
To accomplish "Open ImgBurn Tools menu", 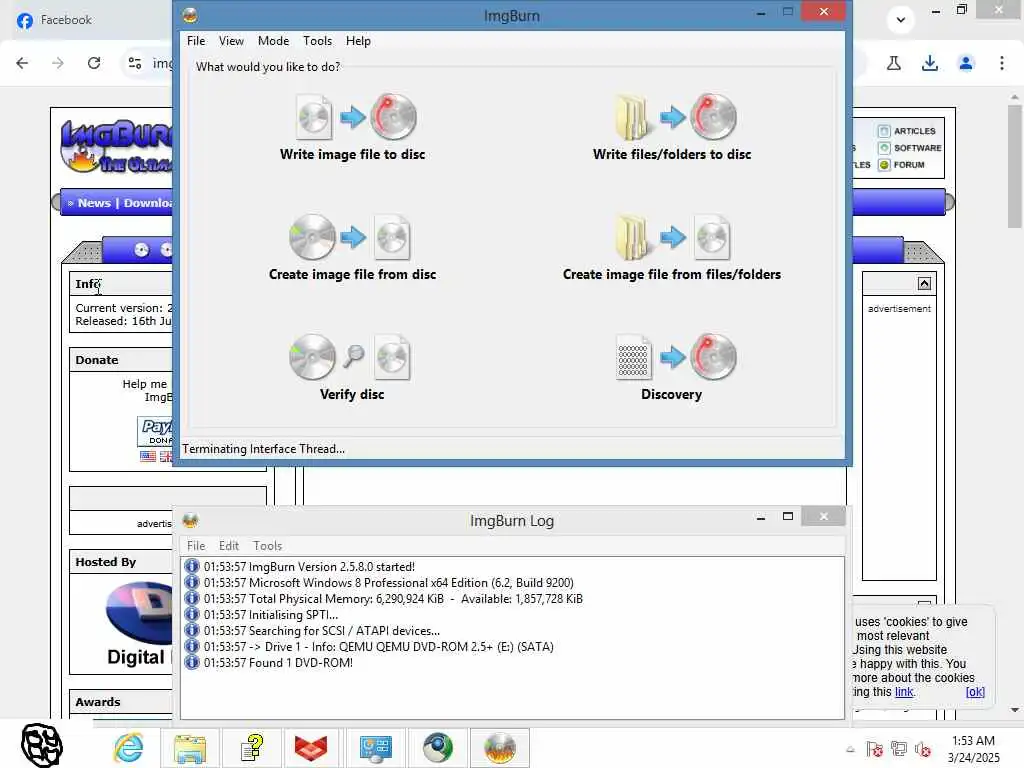I will tap(317, 40).
